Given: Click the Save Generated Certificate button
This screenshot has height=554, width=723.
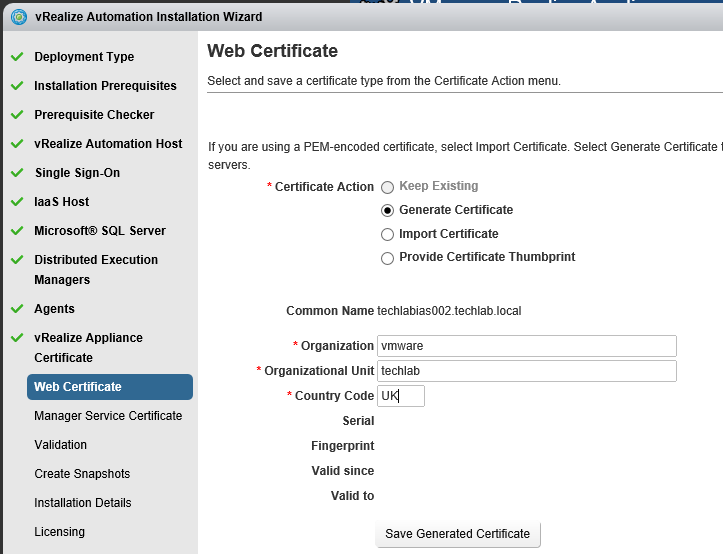Looking at the screenshot, I should pos(457,534).
